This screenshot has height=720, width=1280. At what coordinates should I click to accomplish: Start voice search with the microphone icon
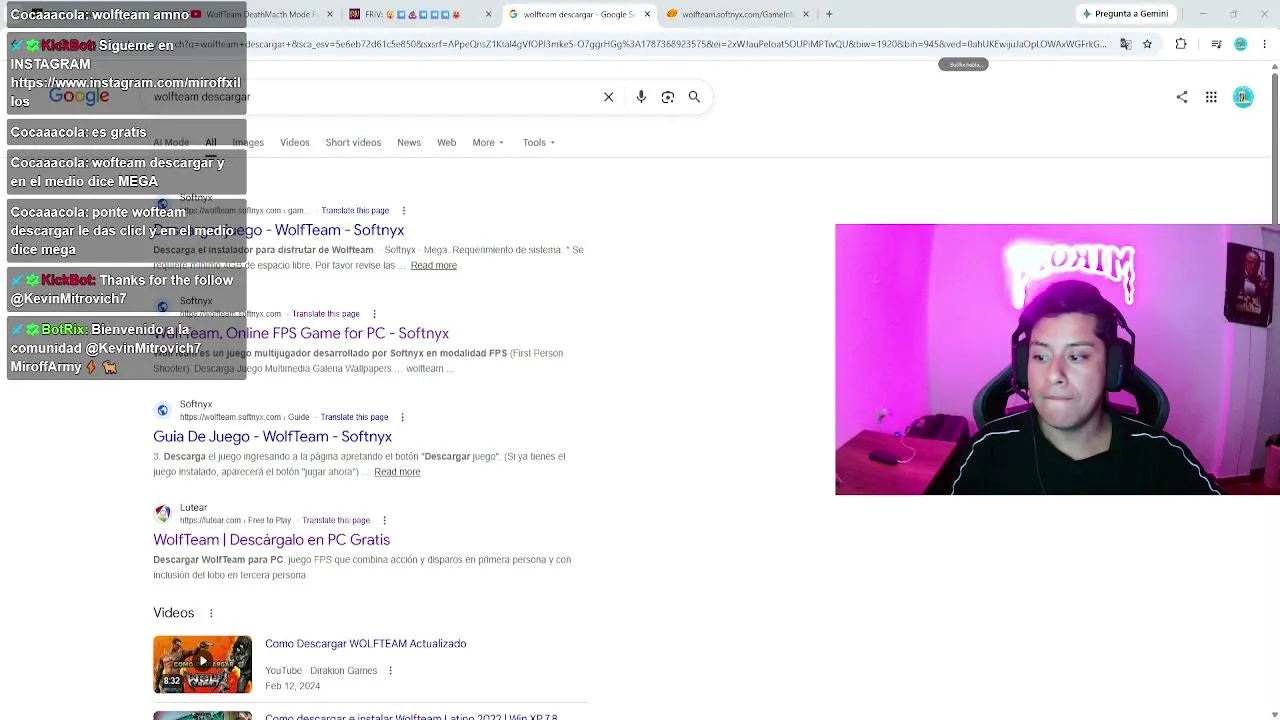[641, 97]
